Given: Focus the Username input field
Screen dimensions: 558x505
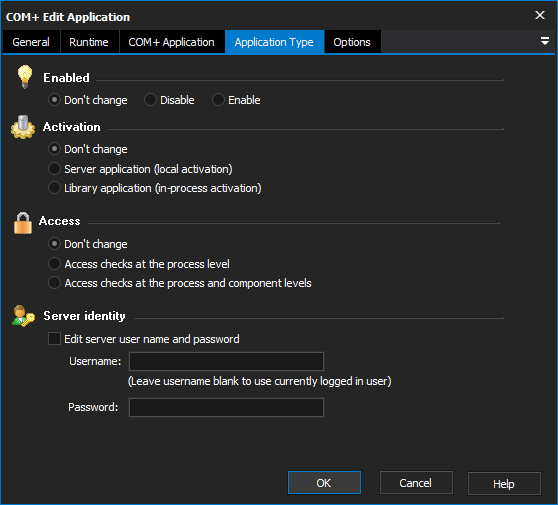Looking at the screenshot, I should pyautogui.click(x=226, y=362).
